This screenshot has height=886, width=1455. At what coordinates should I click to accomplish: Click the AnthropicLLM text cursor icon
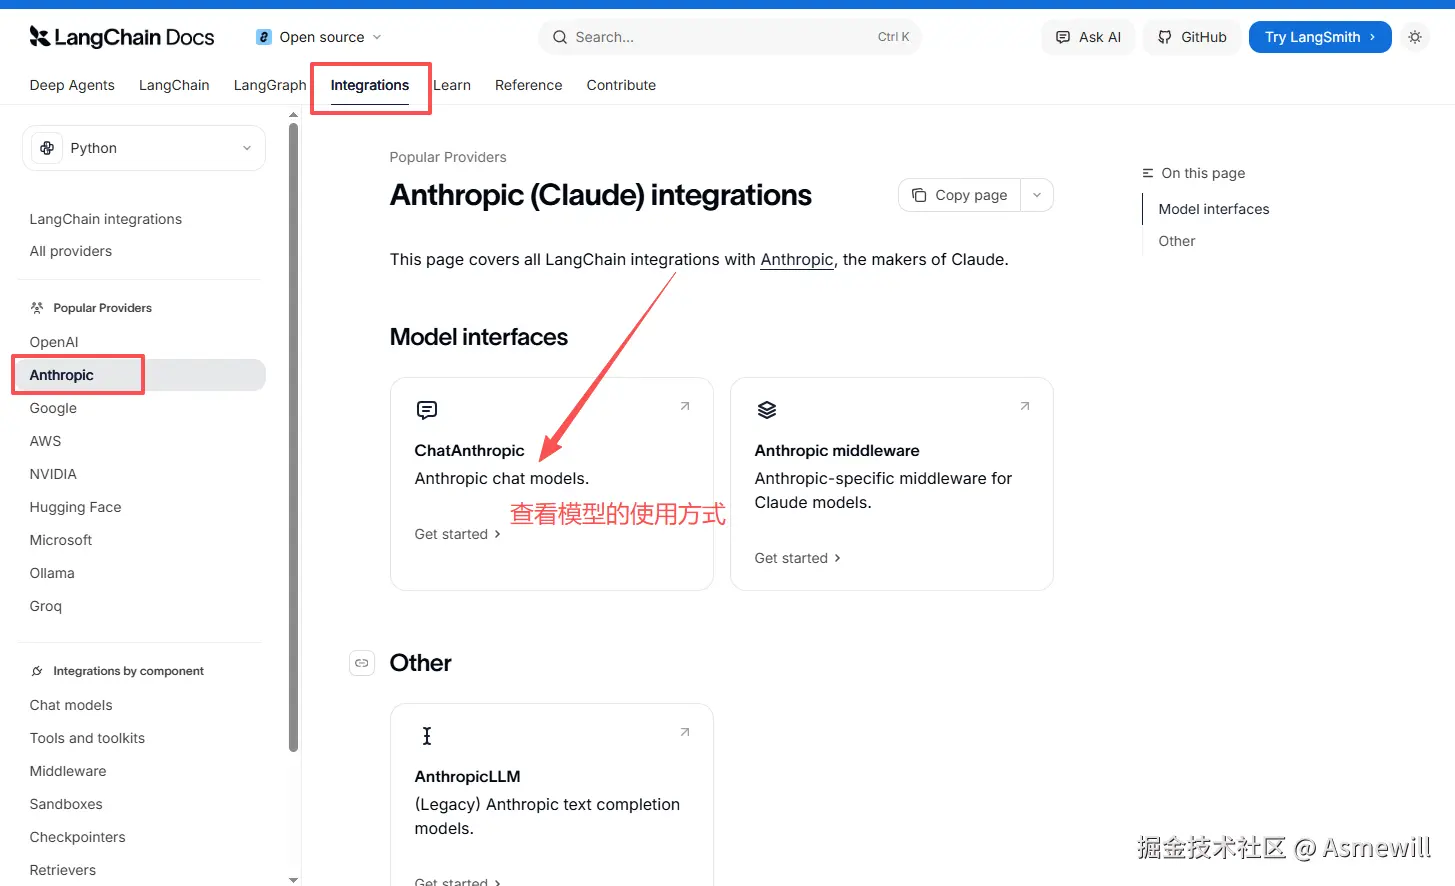[x=427, y=736]
